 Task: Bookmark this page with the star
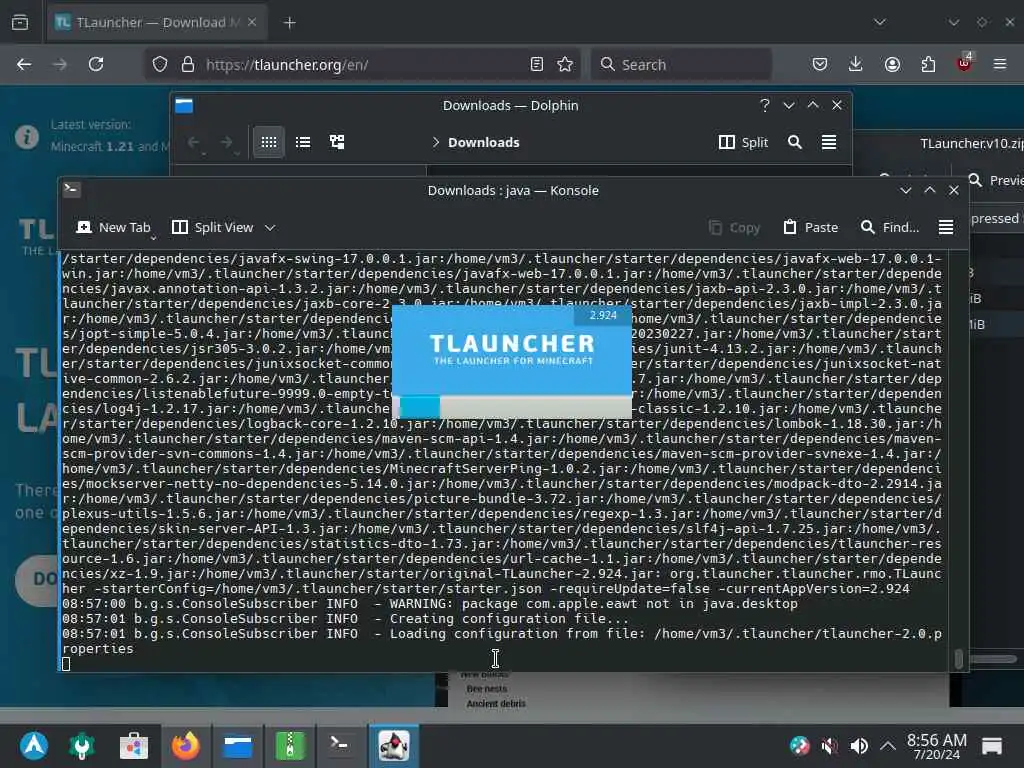pyautogui.click(x=565, y=64)
